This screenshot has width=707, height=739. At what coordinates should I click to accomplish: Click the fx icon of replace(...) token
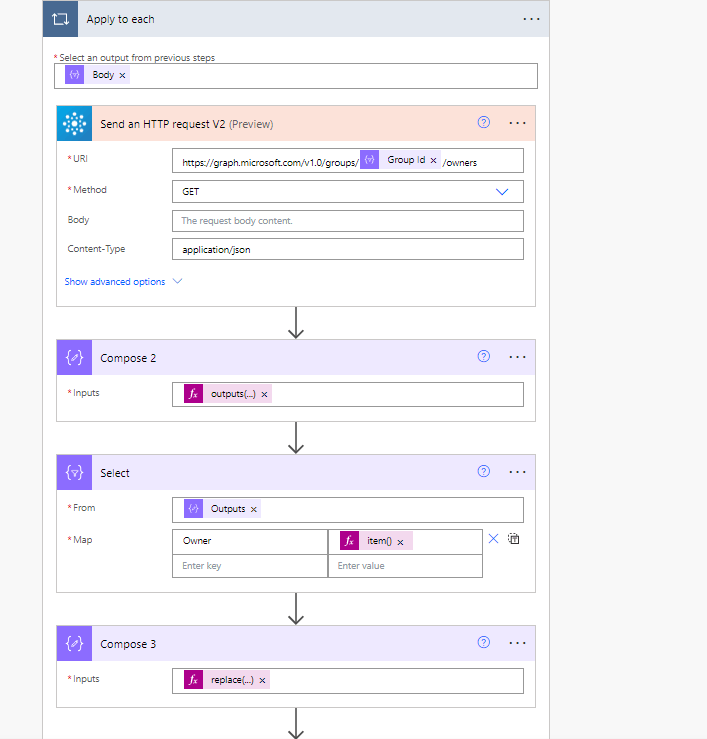[x=193, y=680]
